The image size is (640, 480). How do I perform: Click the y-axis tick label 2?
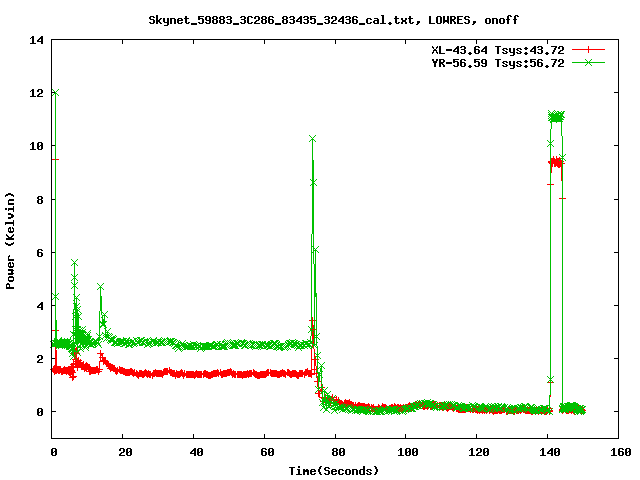coord(40,359)
